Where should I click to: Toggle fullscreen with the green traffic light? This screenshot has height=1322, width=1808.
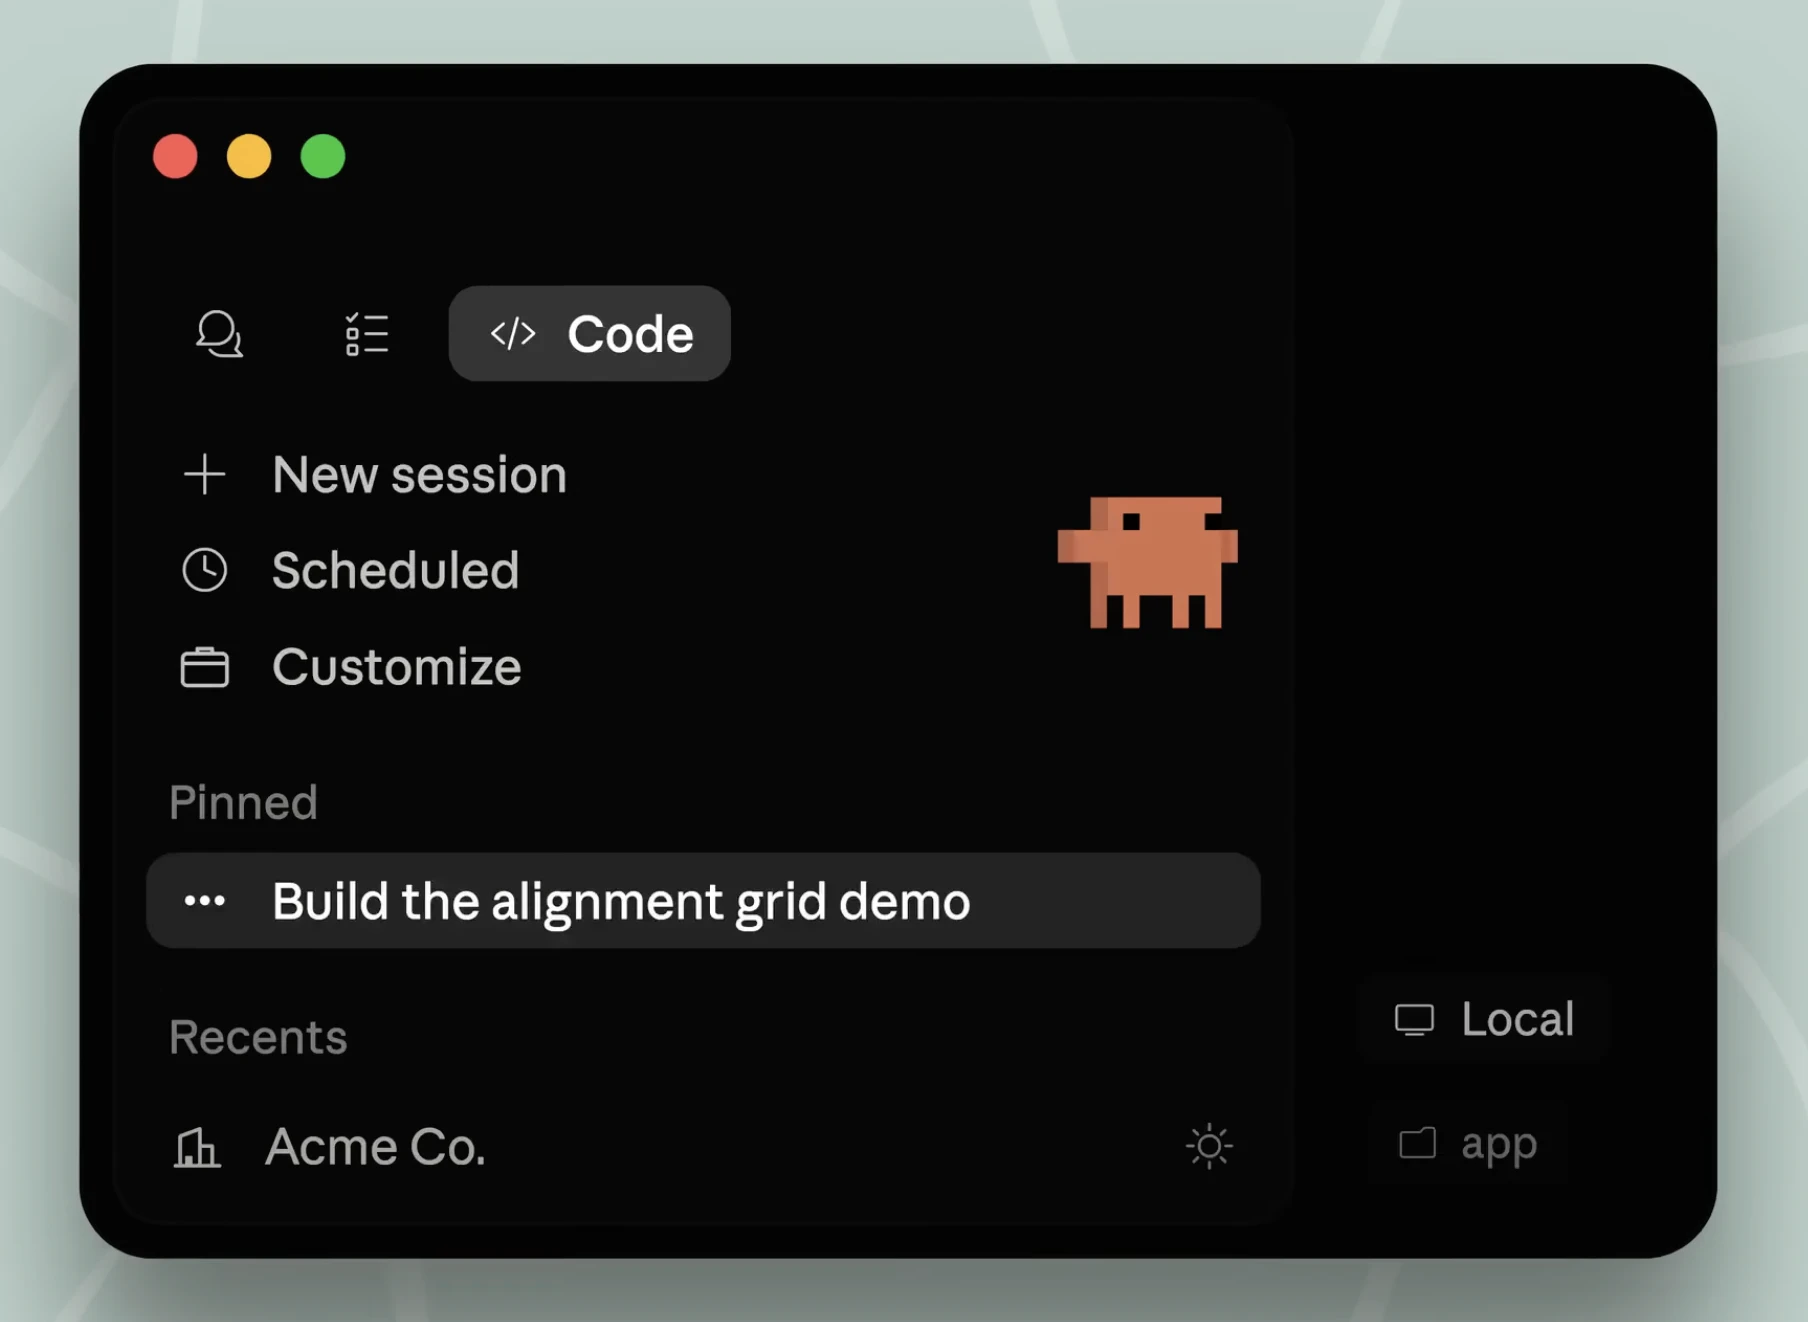[322, 156]
